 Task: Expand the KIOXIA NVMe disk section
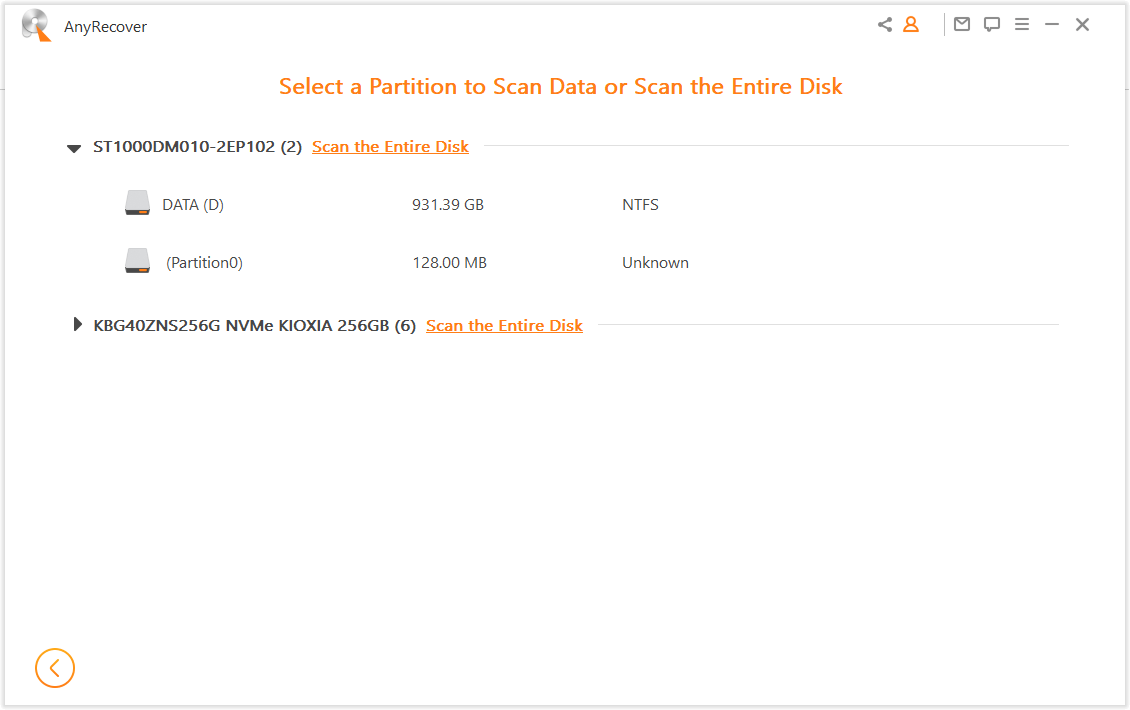(x=78, y=323)
